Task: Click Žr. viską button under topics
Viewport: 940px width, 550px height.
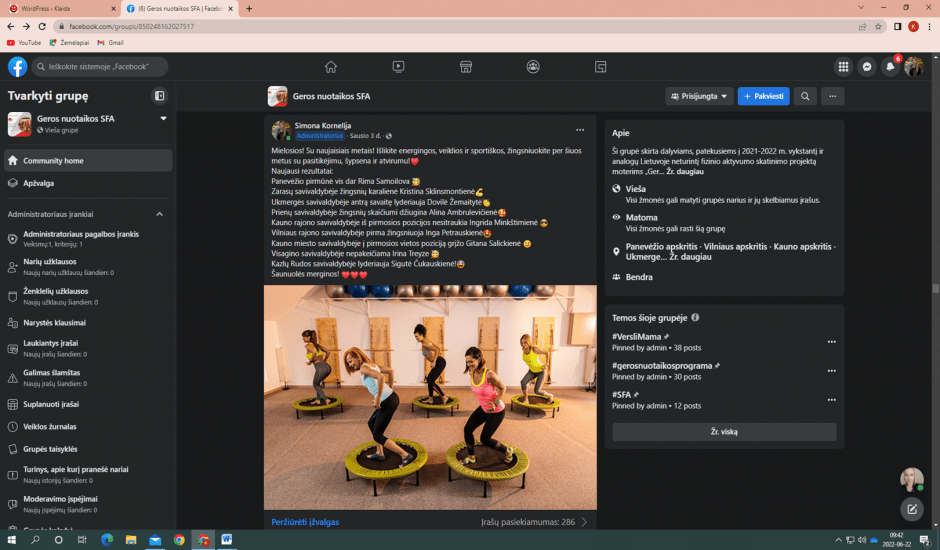Action: click(x=724, y=432)
